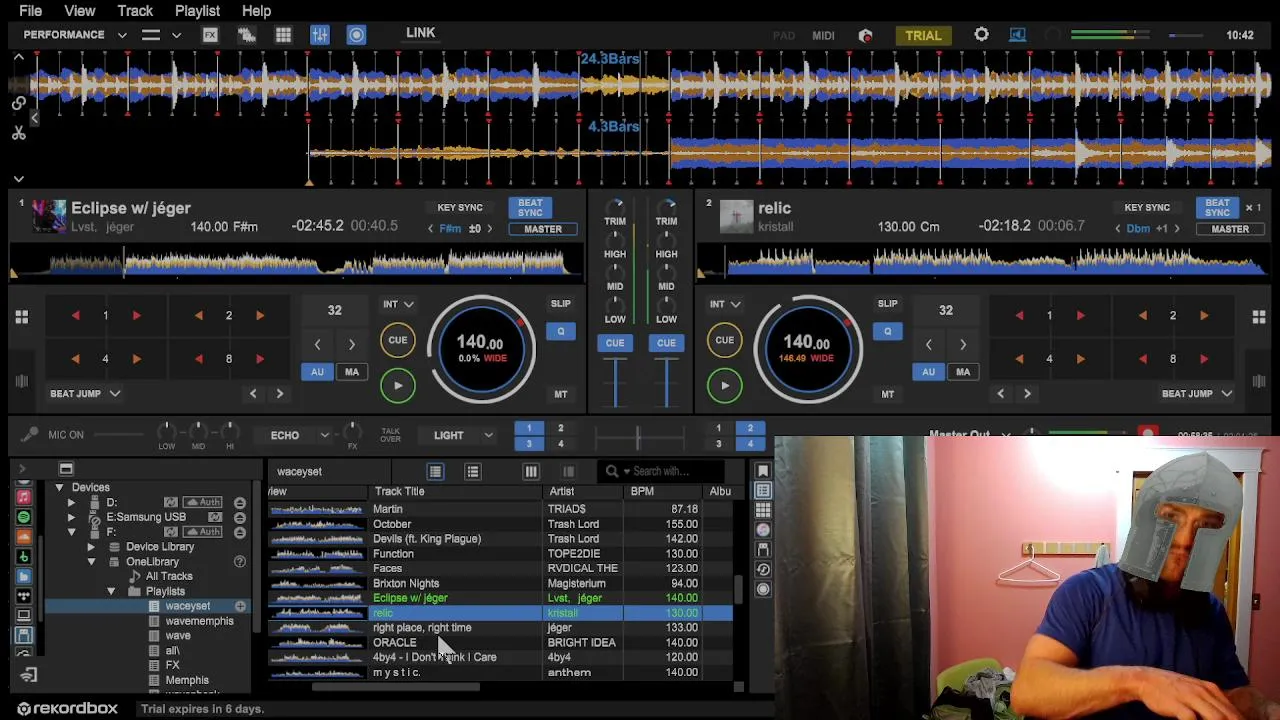Viewport: 1280px width, 720px height.
Task: Click channel 2 volume fader
Action: tap(666, 382)
